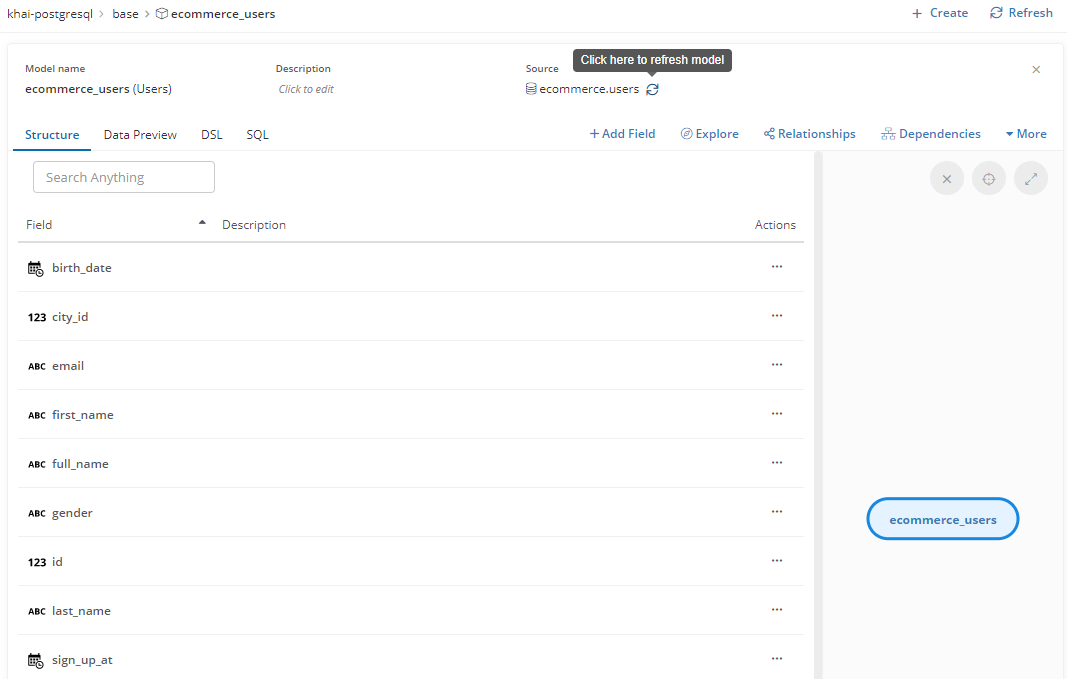Click khai-postgresql in the breadcrumb
The height and width of the screenshot is (679, 1067).
[x=50, y=14]
